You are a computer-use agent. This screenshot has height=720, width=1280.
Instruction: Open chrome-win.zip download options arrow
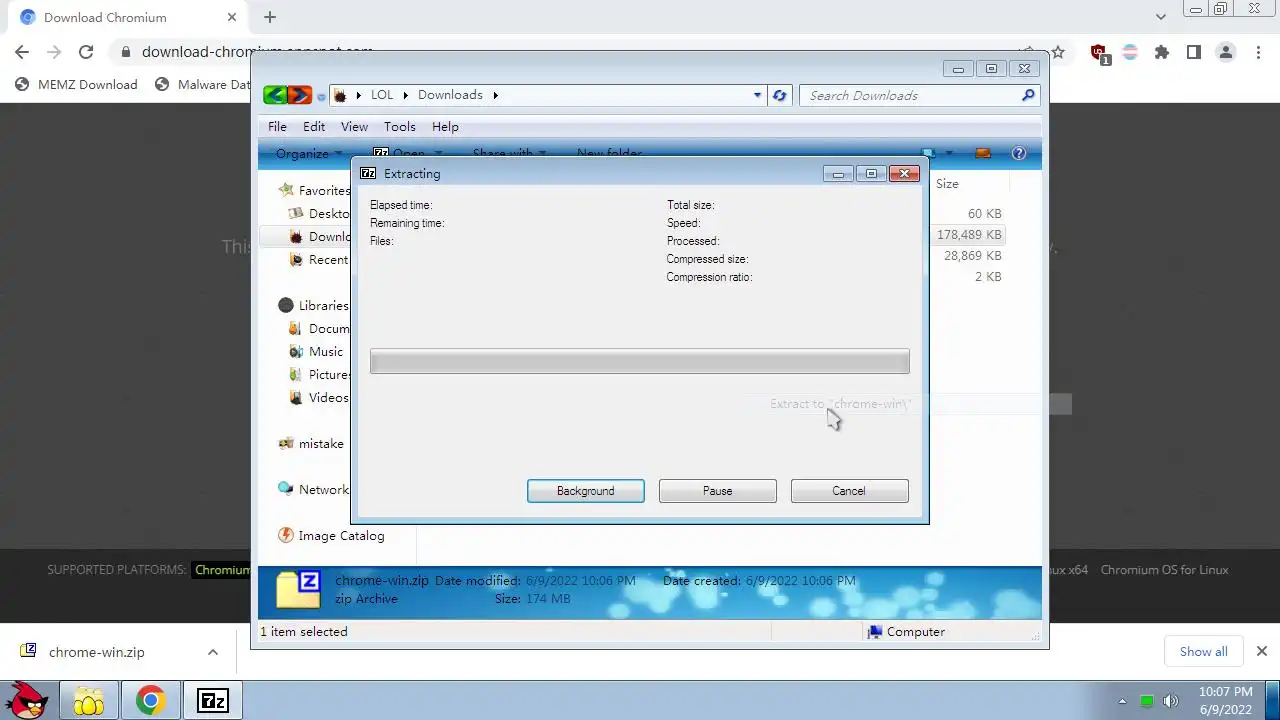coord(212,652)
